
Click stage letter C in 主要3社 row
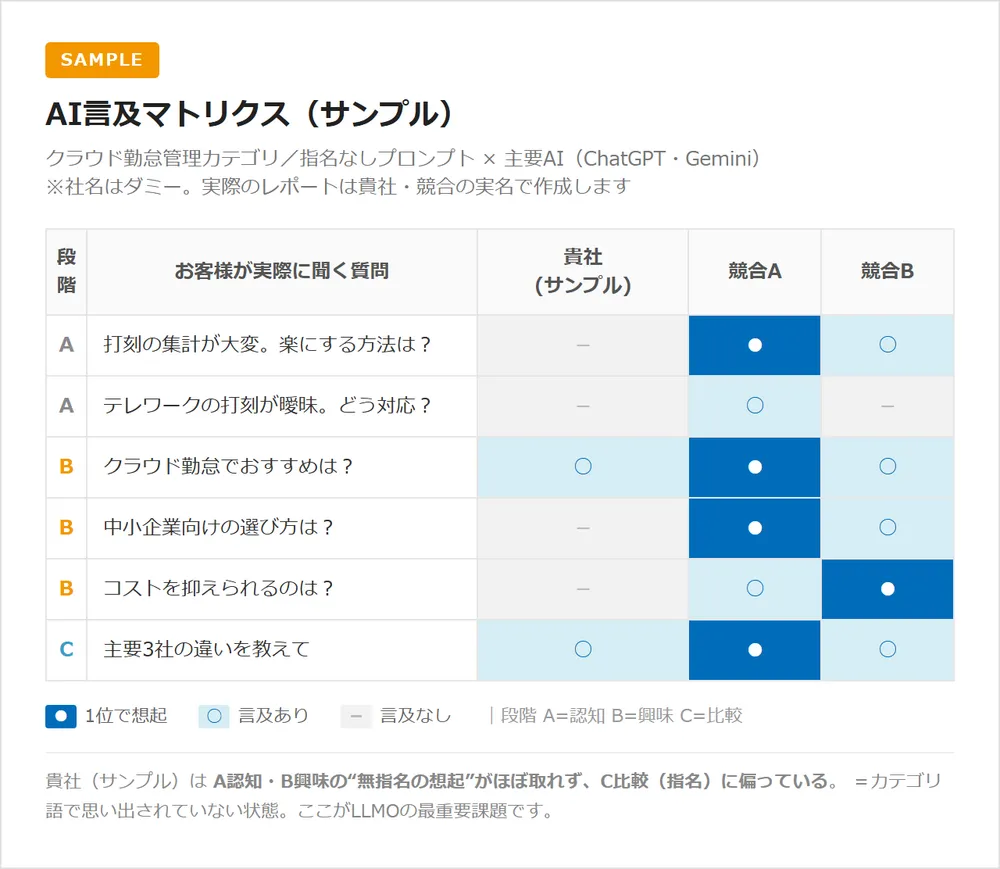click(66, 649)
